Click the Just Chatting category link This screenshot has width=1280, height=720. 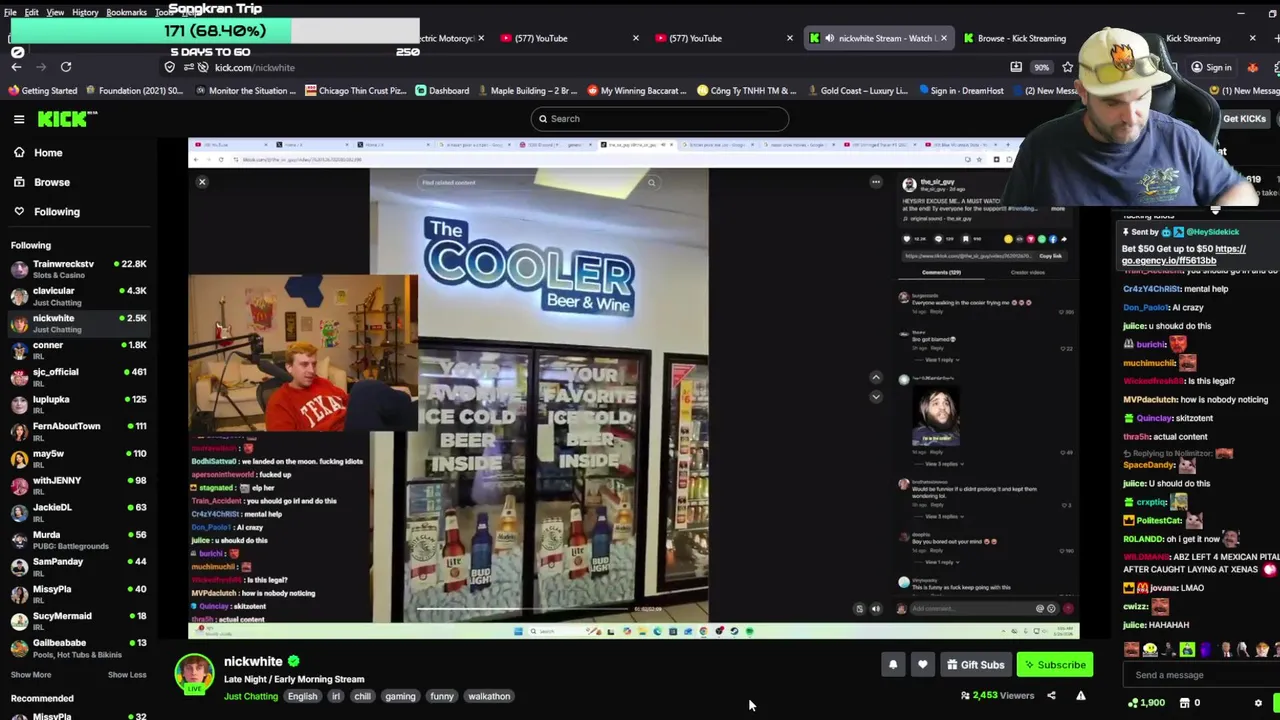(251, 697)
